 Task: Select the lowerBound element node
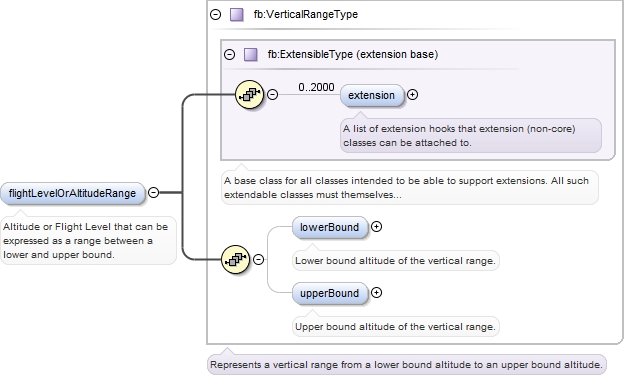coord(330,227)
